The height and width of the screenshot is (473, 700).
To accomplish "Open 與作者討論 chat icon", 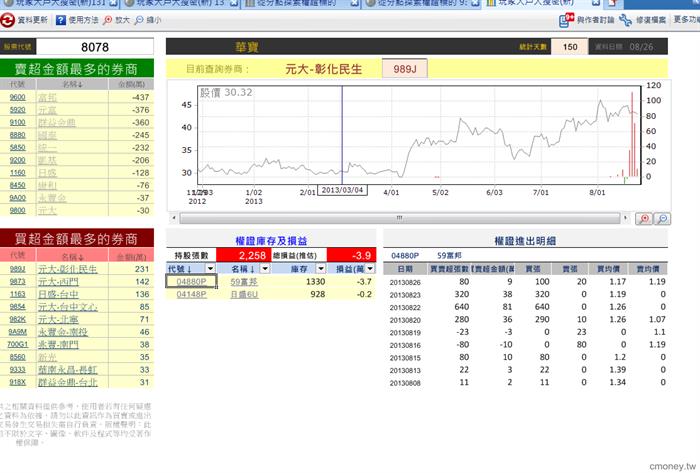I will [x=566, y=20].
